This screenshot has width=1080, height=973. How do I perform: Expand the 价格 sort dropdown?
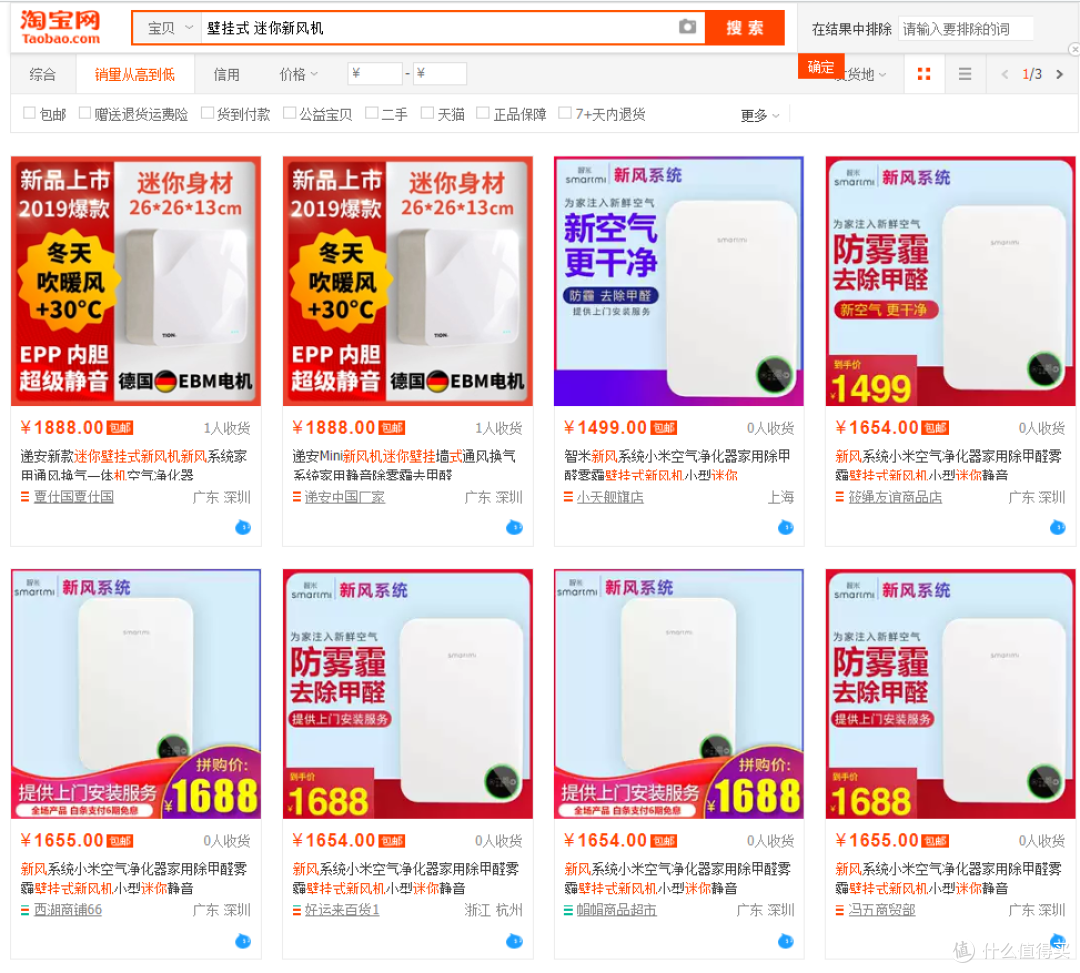(x=298, y=74)
